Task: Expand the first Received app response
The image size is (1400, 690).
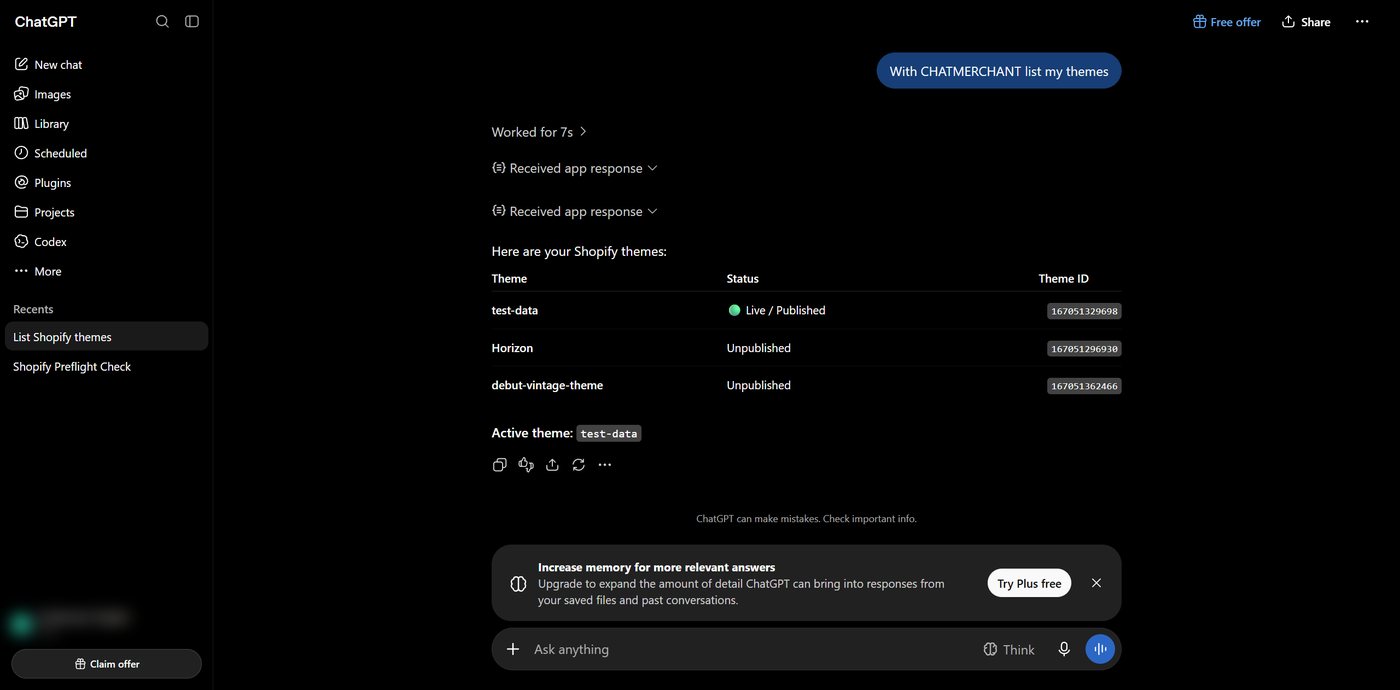Action: click(x=575, y=168)
